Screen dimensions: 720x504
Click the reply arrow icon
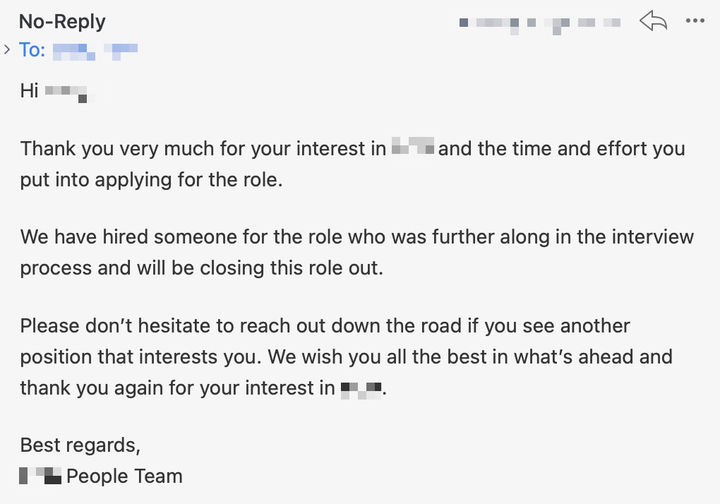point(653,21)
